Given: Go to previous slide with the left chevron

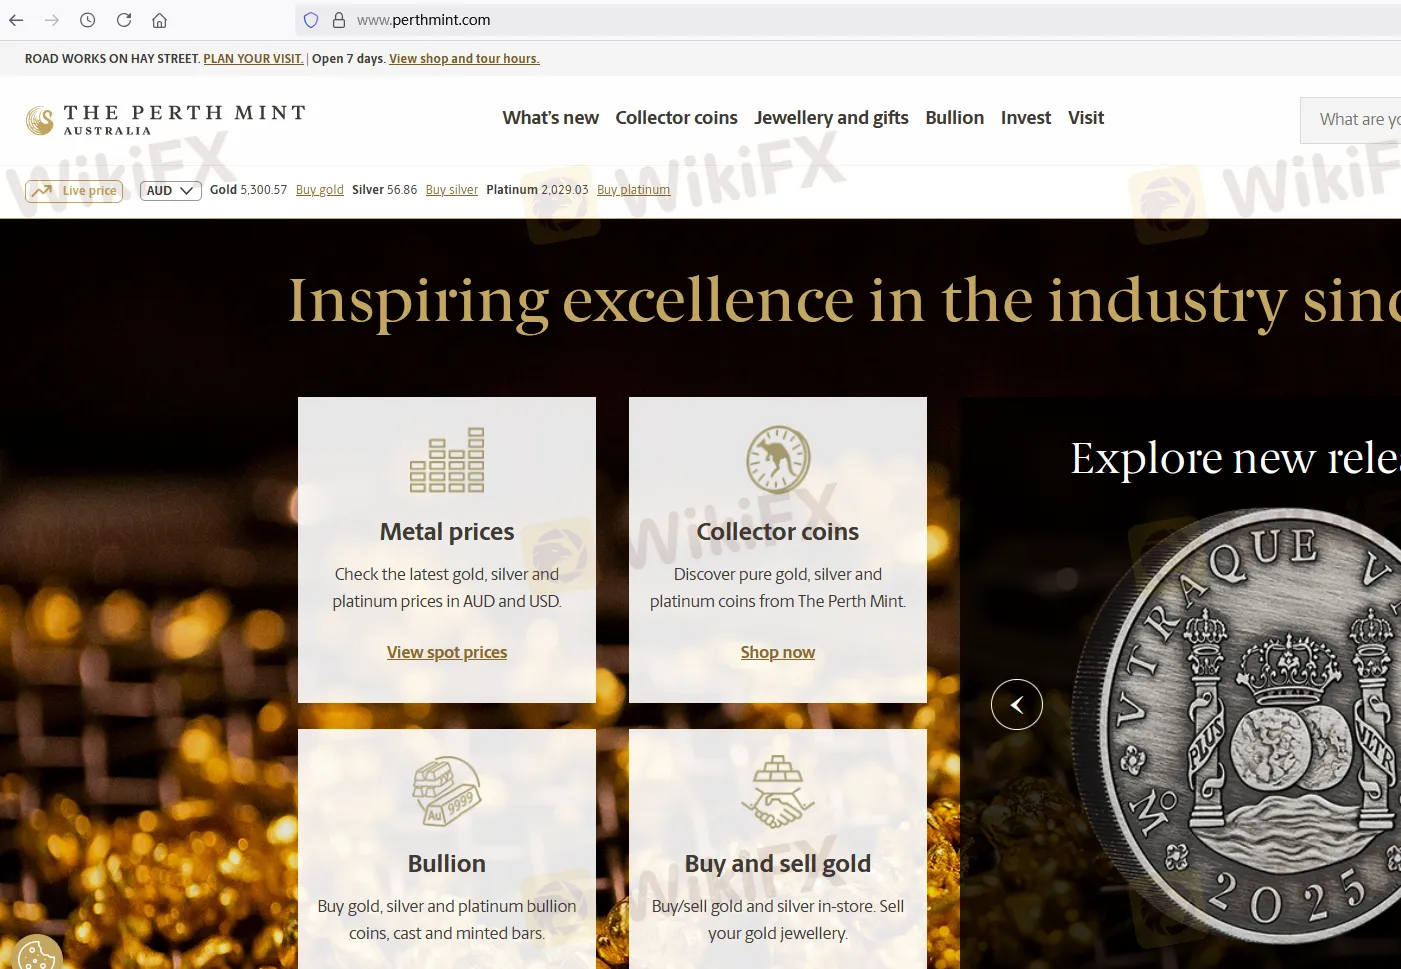Looking at the screenshot, I should (1017, 704).
